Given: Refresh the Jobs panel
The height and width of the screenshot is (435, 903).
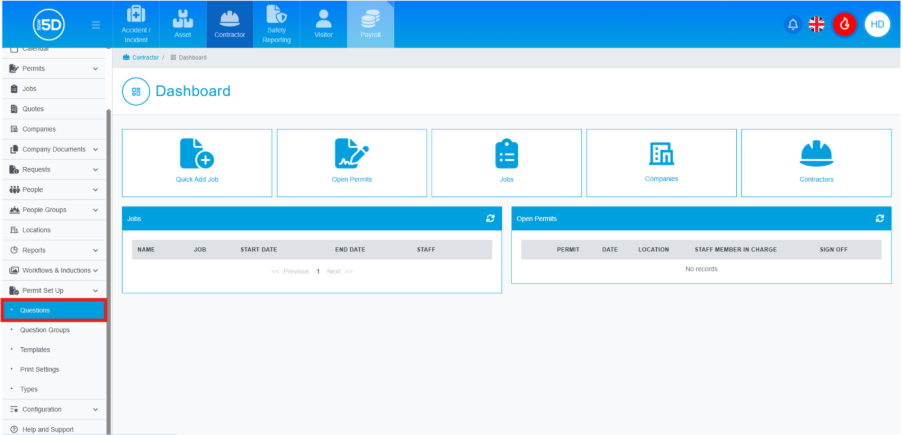Looking at the screenshot, I should coord(490,218).
